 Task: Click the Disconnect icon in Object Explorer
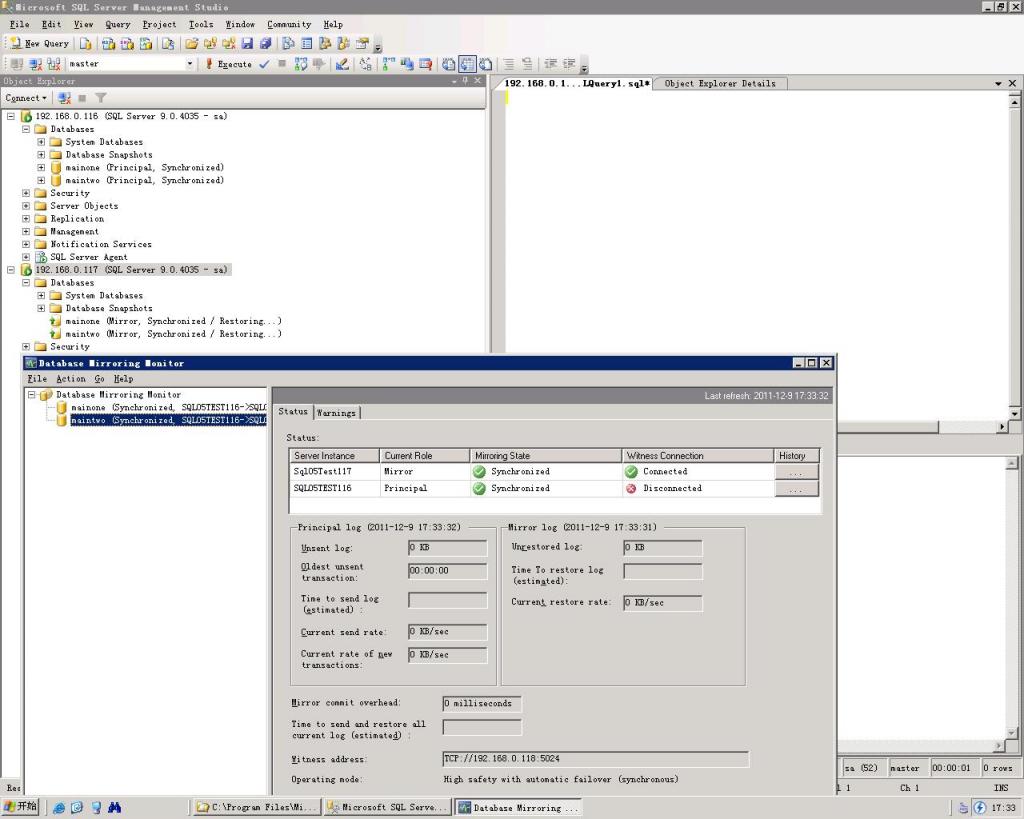click(64, 98)
